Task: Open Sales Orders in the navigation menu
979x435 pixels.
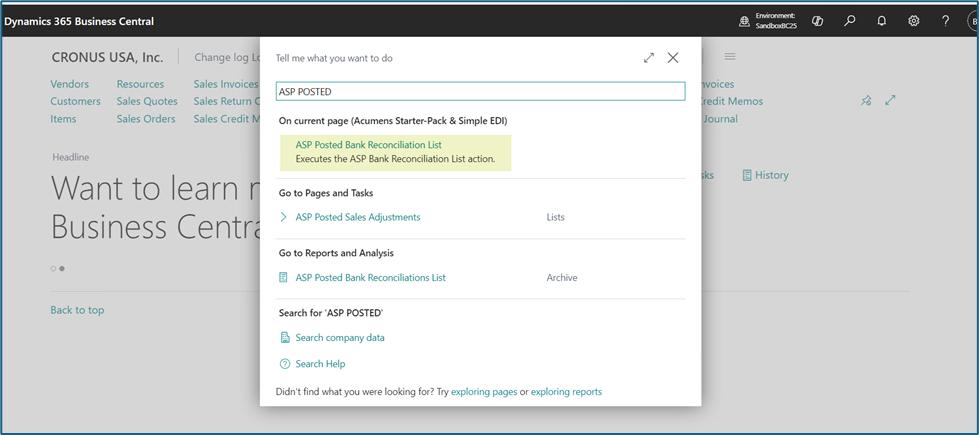Action: click(146, 119)
